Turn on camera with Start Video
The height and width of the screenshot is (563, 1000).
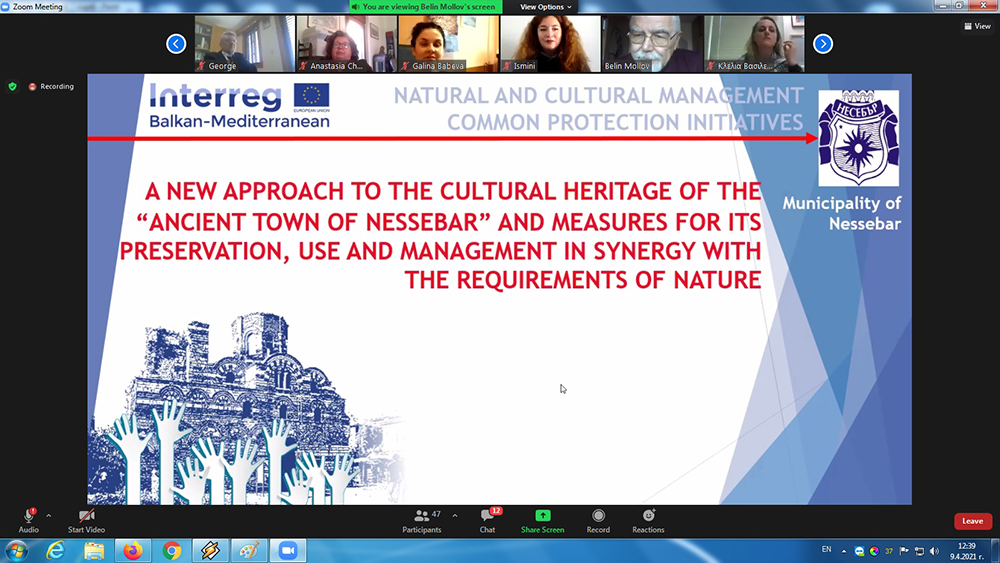[x=86, y=520]
